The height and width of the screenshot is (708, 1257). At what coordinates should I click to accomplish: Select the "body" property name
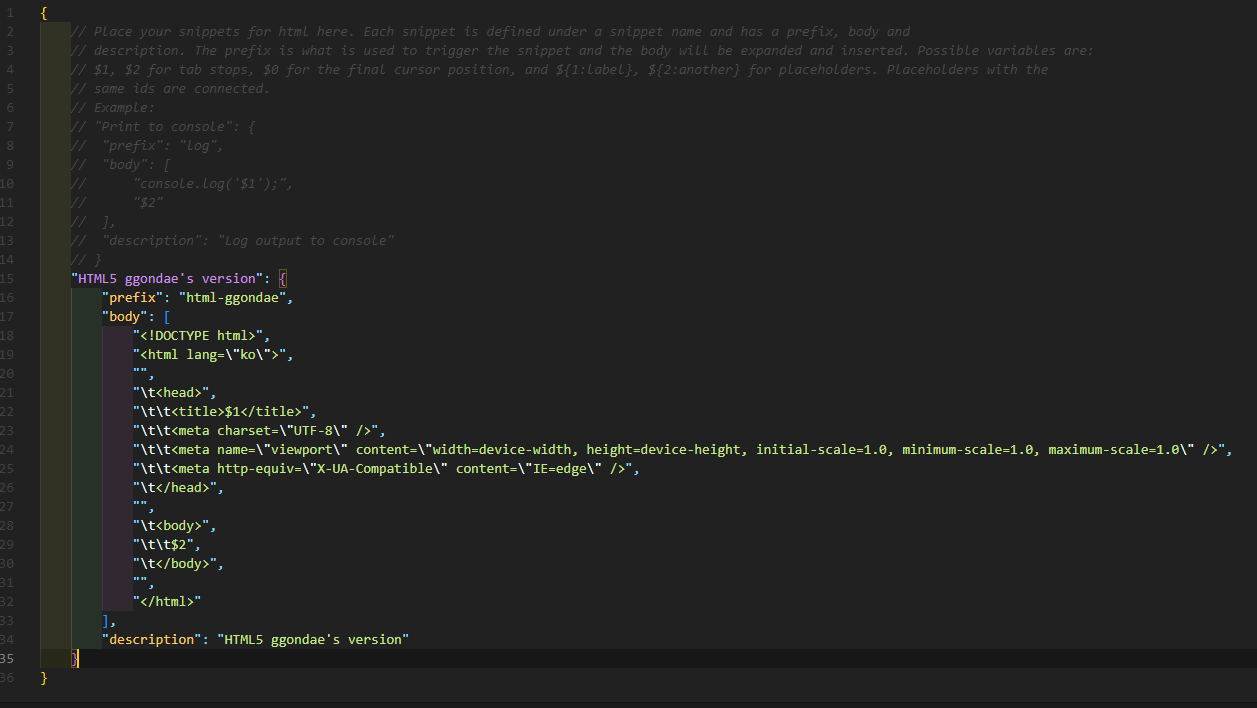point(124,316)
